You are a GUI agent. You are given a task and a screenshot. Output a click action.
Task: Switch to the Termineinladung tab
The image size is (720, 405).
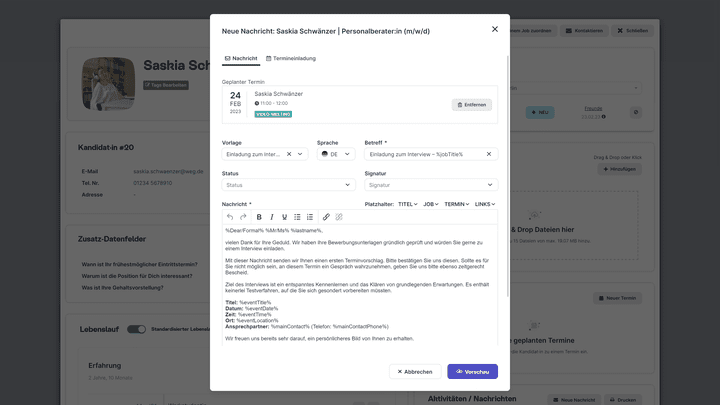290,58
